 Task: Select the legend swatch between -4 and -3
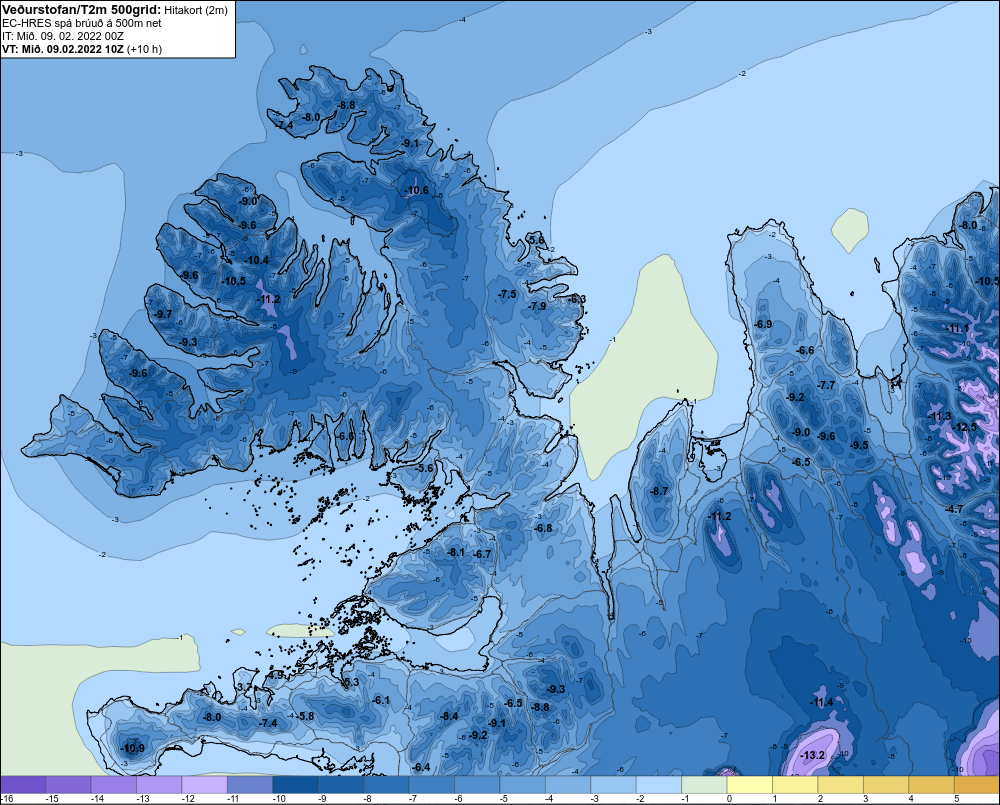568,785
